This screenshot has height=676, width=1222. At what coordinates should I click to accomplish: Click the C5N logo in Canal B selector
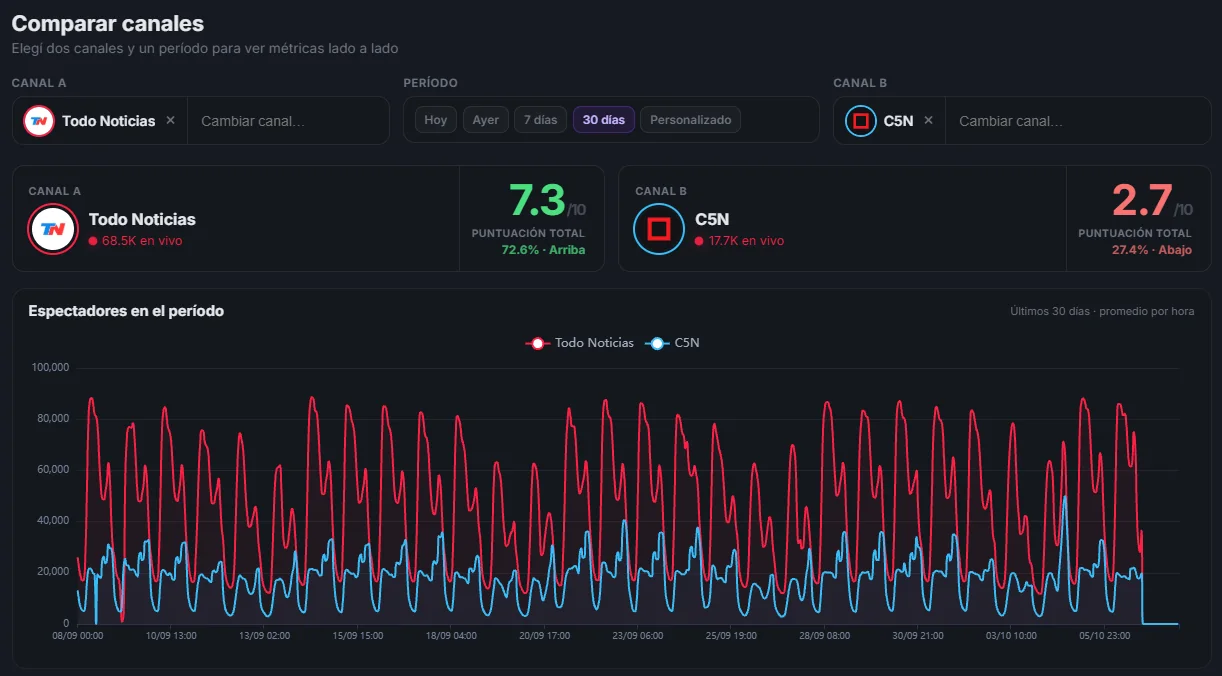[860, 121]
